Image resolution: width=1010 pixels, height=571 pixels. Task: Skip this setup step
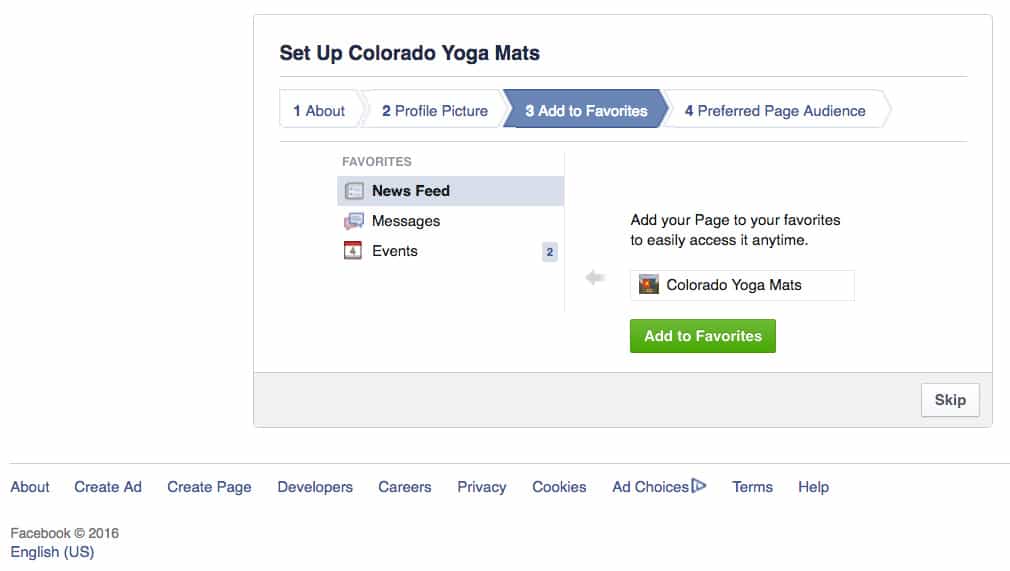tap(950, 400)
